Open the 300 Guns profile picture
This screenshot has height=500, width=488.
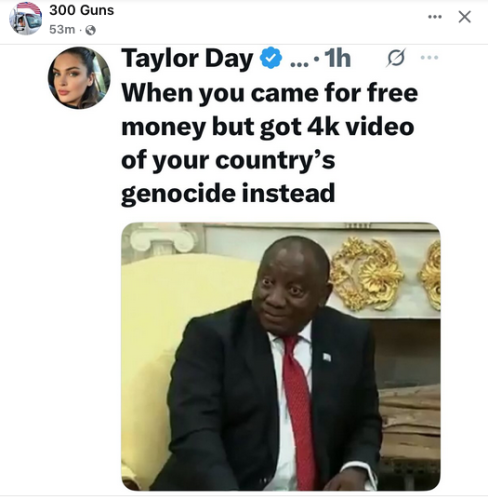coord(25,18)
